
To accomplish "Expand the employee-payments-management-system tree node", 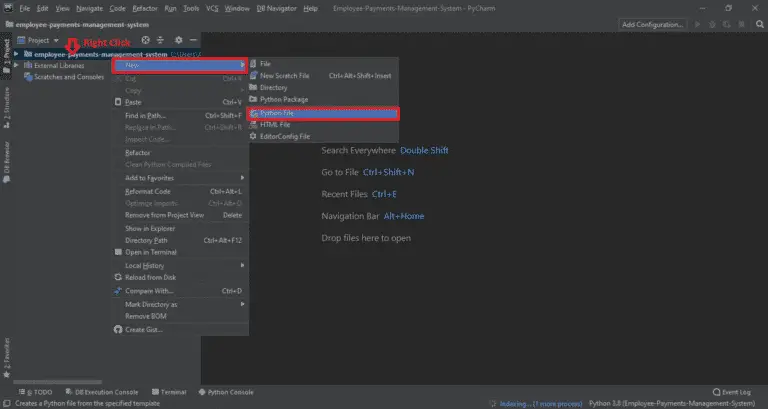I will click(16, 54).
